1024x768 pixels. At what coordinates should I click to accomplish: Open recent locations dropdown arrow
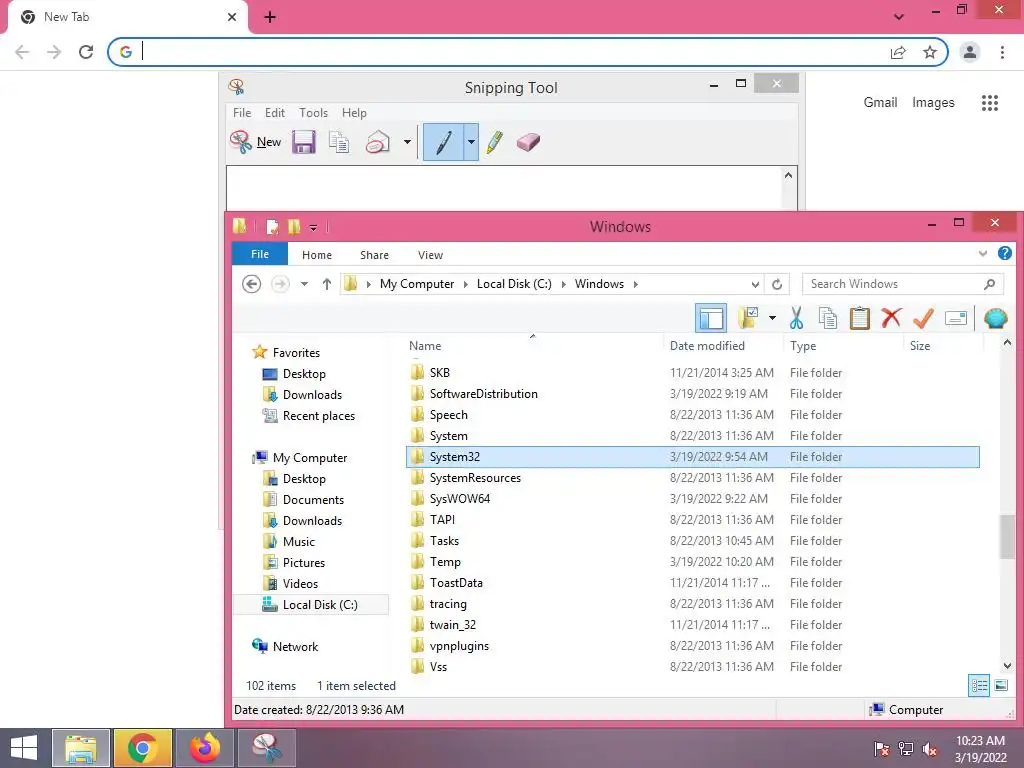[304, 284]
